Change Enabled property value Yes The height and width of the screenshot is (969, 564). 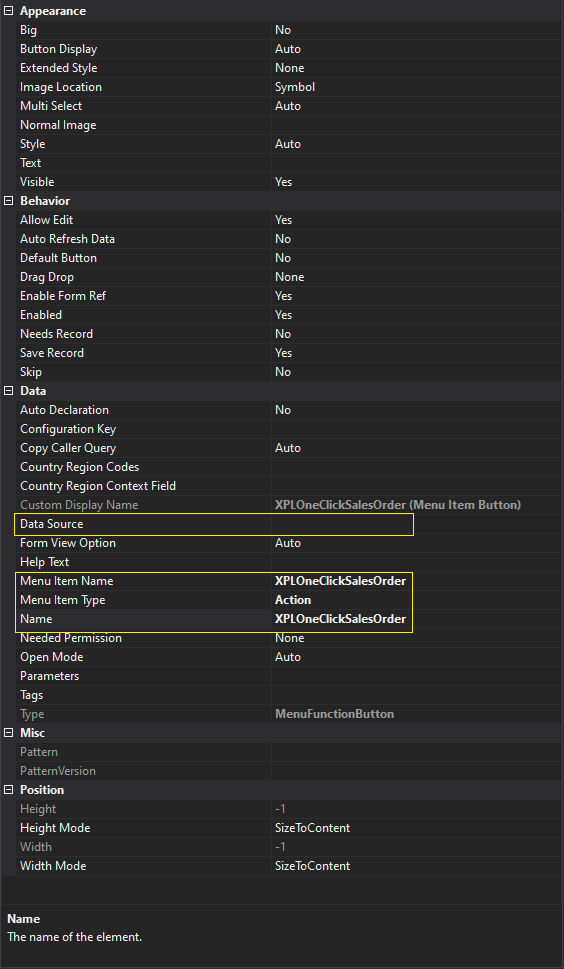(417, 315)
